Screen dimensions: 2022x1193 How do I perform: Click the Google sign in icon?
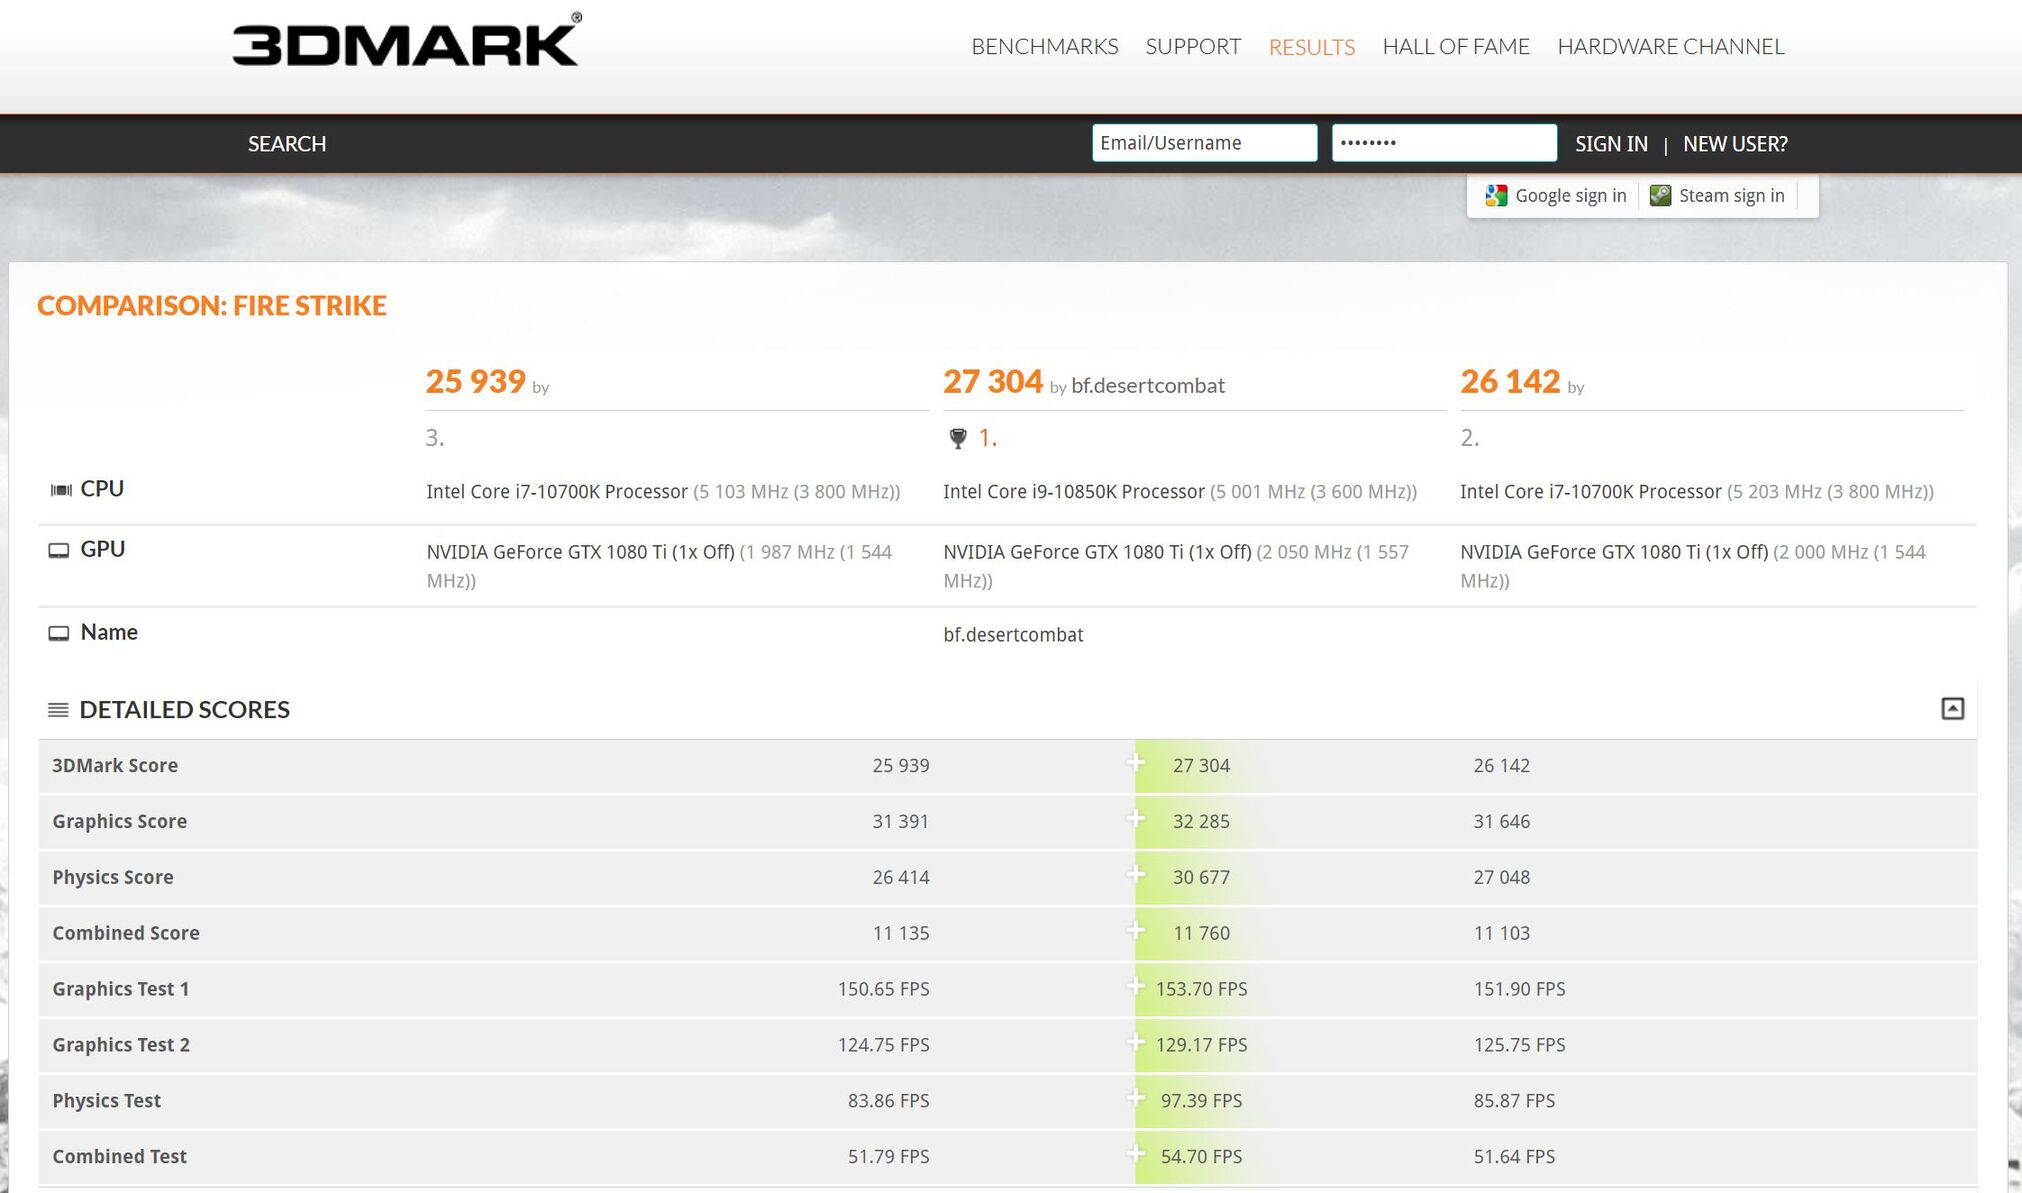[x=1496, y=196]
